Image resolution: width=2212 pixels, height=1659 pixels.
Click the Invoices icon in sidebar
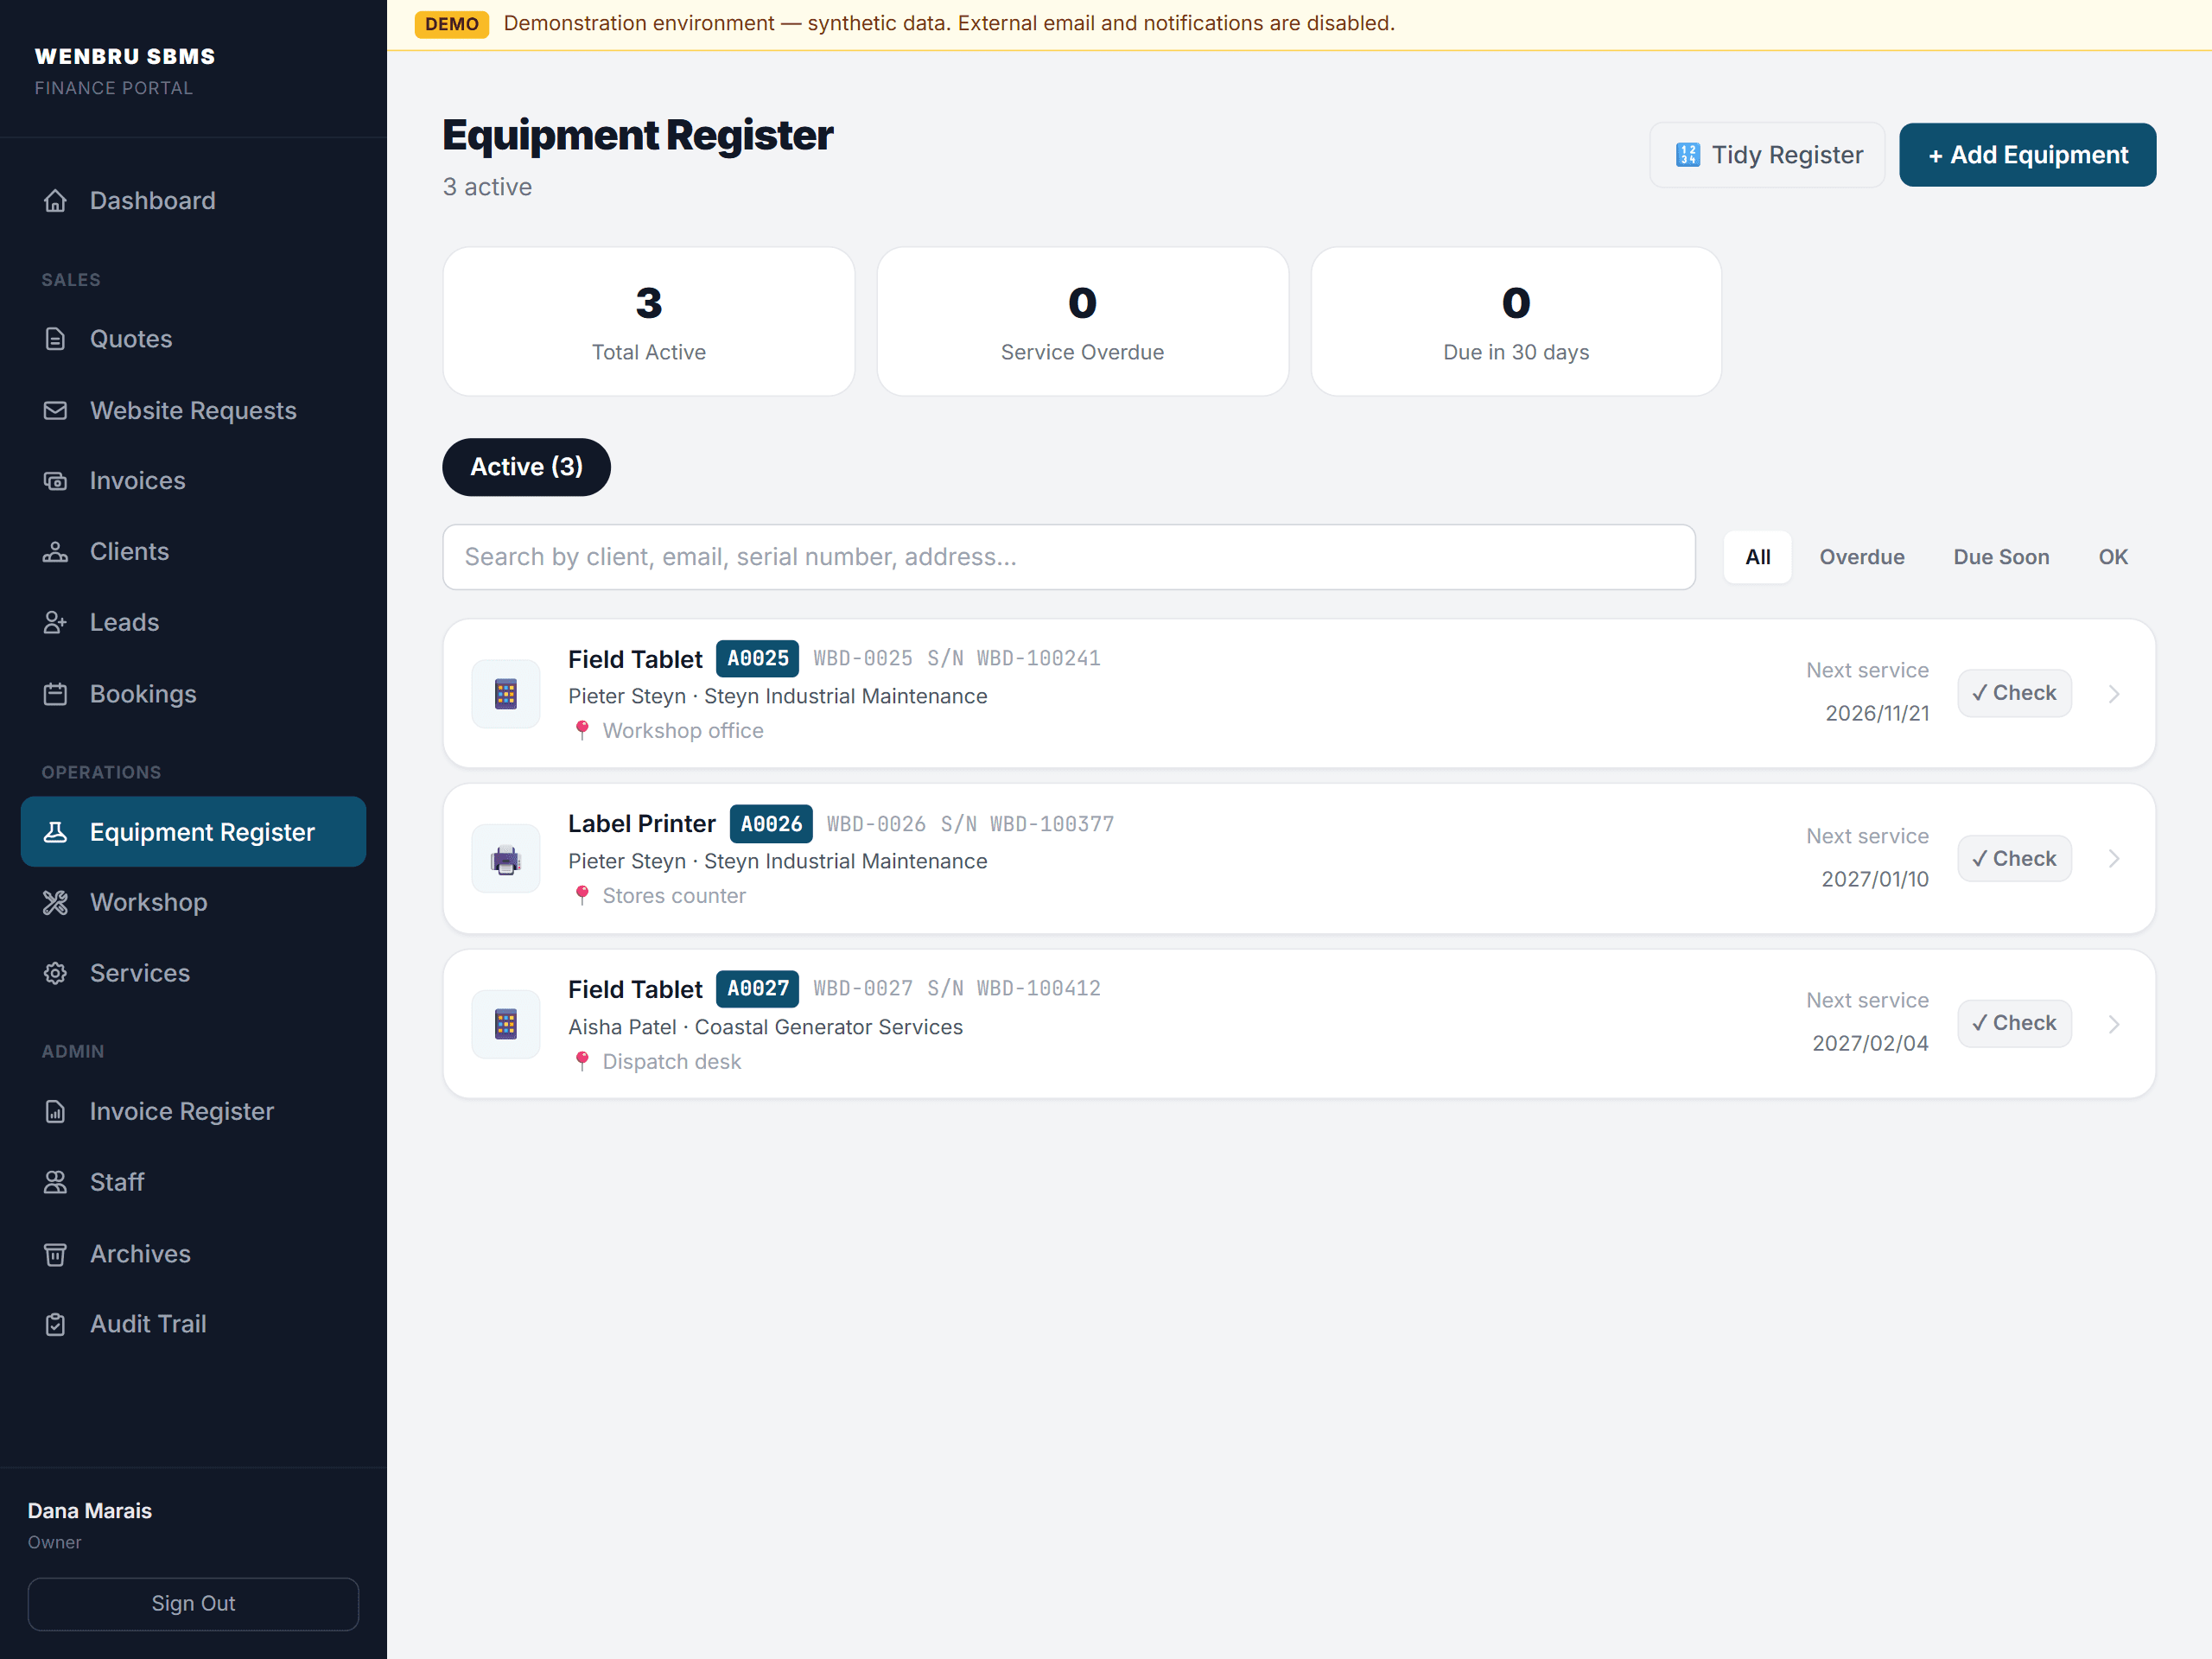55,481
